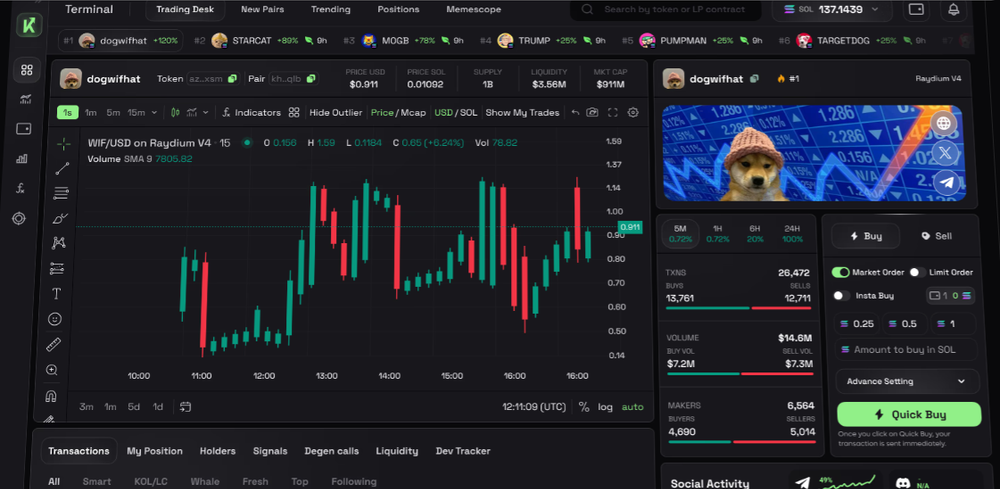Switch to the New Pairs tab
The height and width of the screenshot is (489, 1000).
[x=263, y=10]
